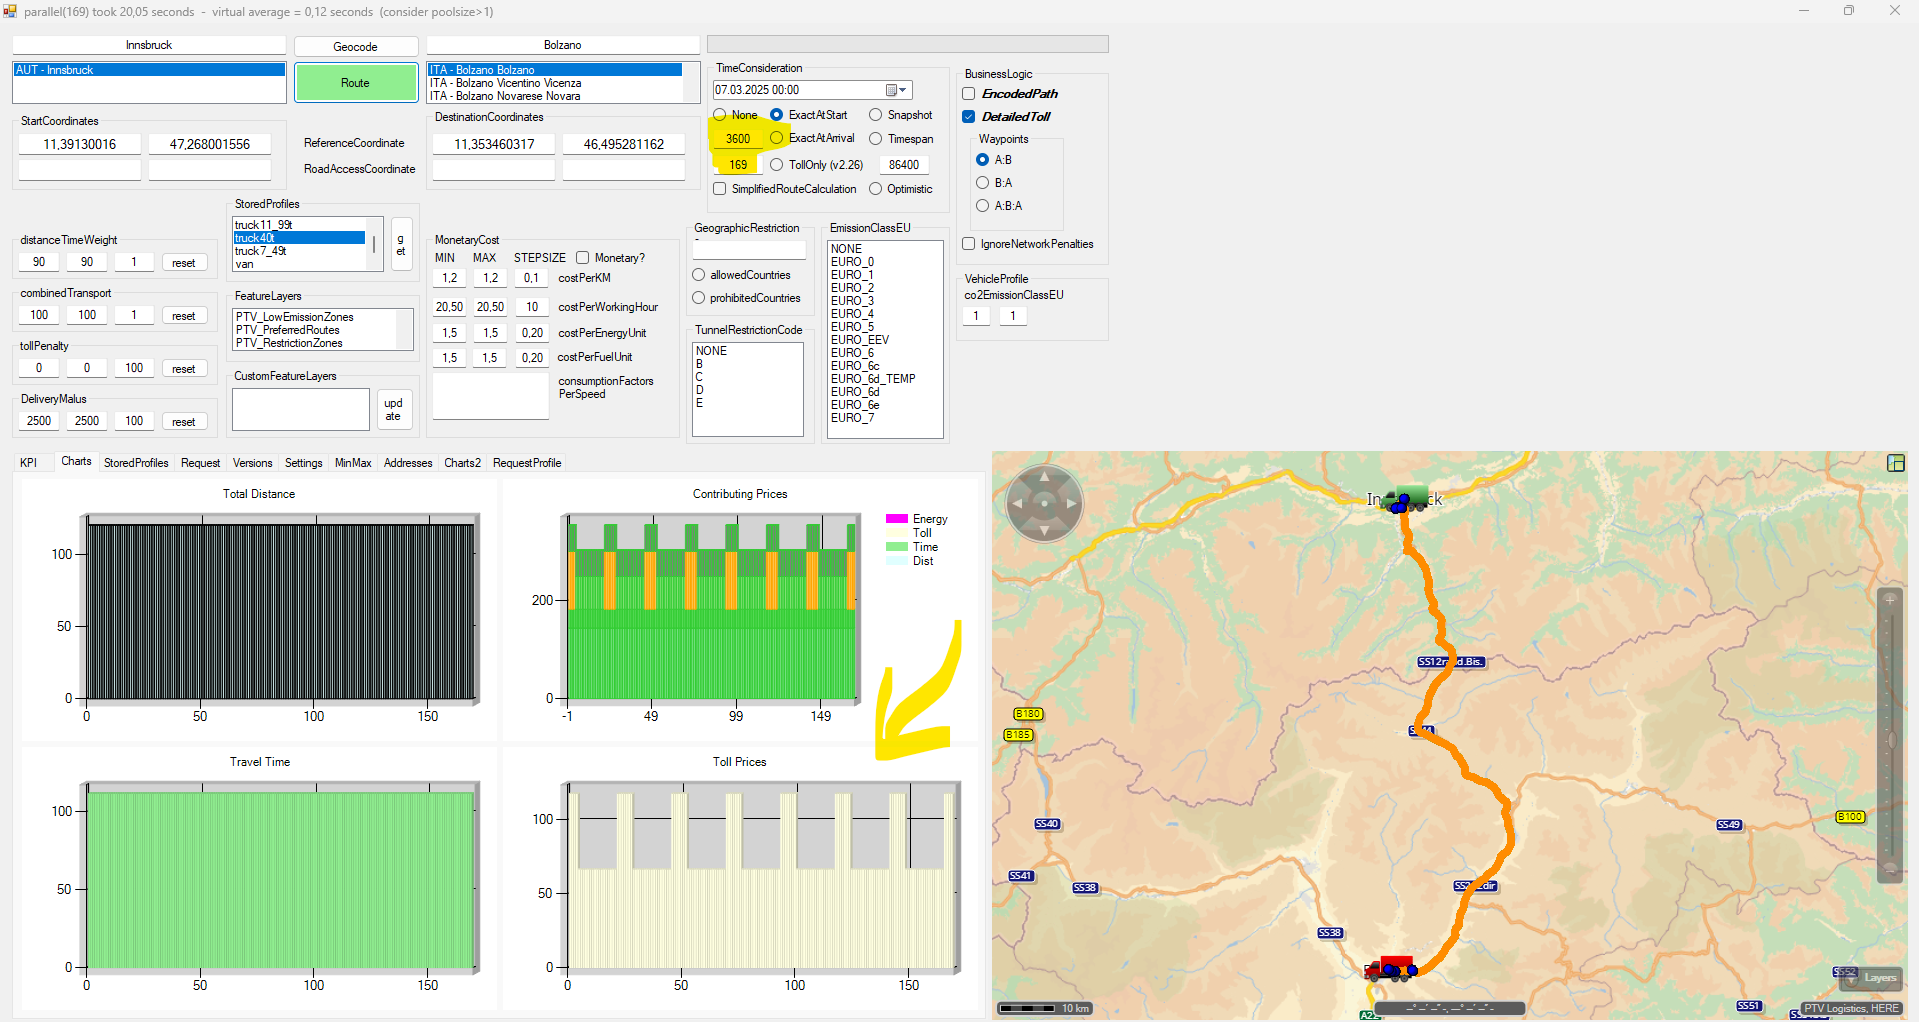Open the RequestProfile tab
The image size is (1919, 1022).
(527, 463)
